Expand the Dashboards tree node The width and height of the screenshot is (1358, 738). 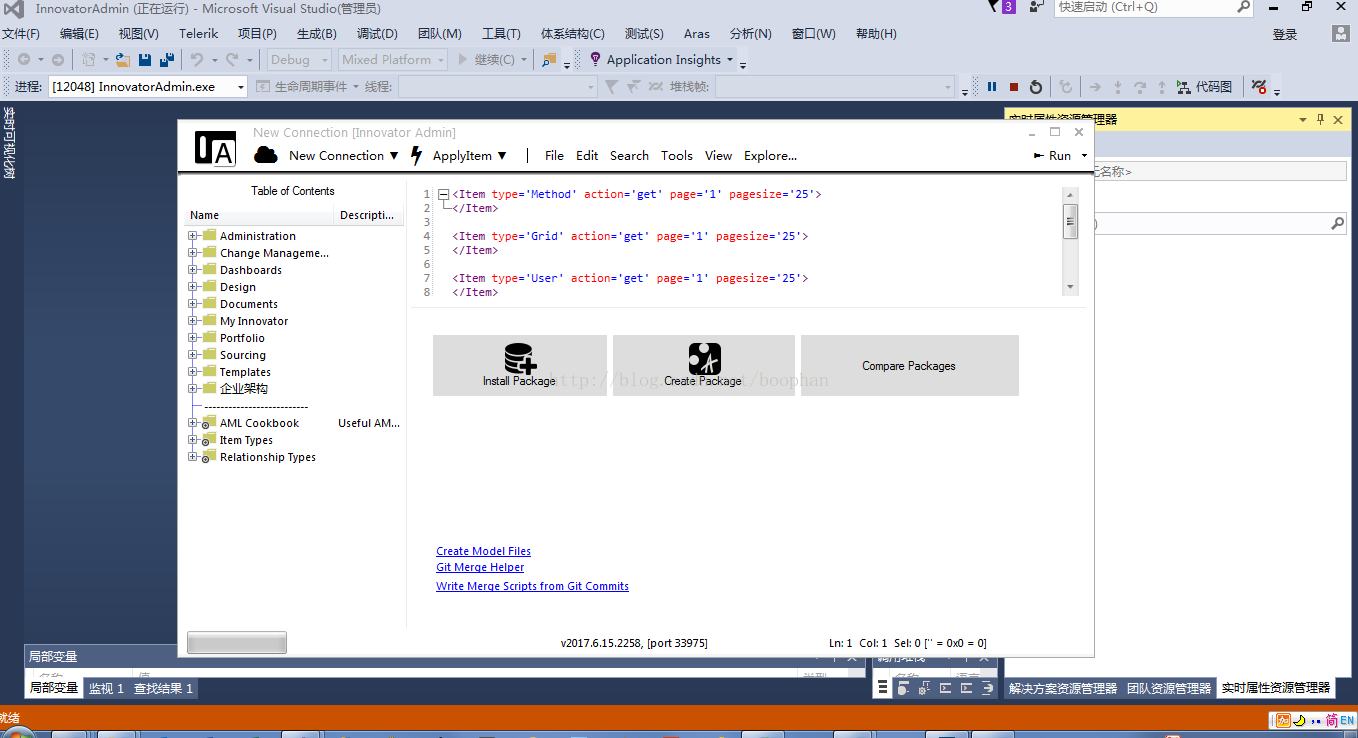(x=193, y=270)
